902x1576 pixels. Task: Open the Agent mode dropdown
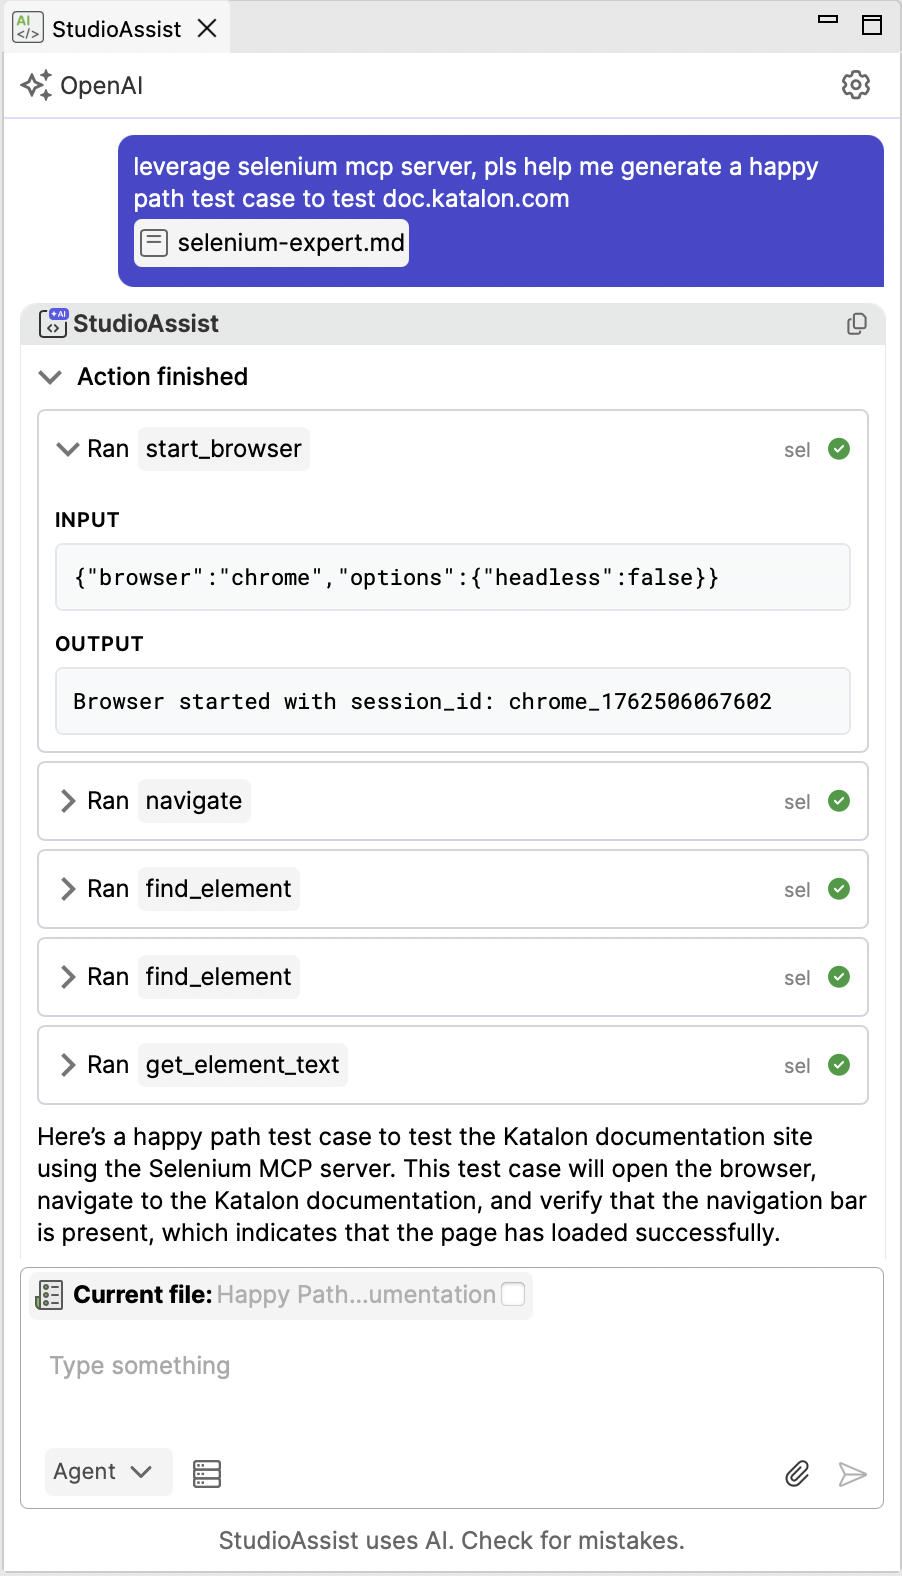tap(108, 1471)
